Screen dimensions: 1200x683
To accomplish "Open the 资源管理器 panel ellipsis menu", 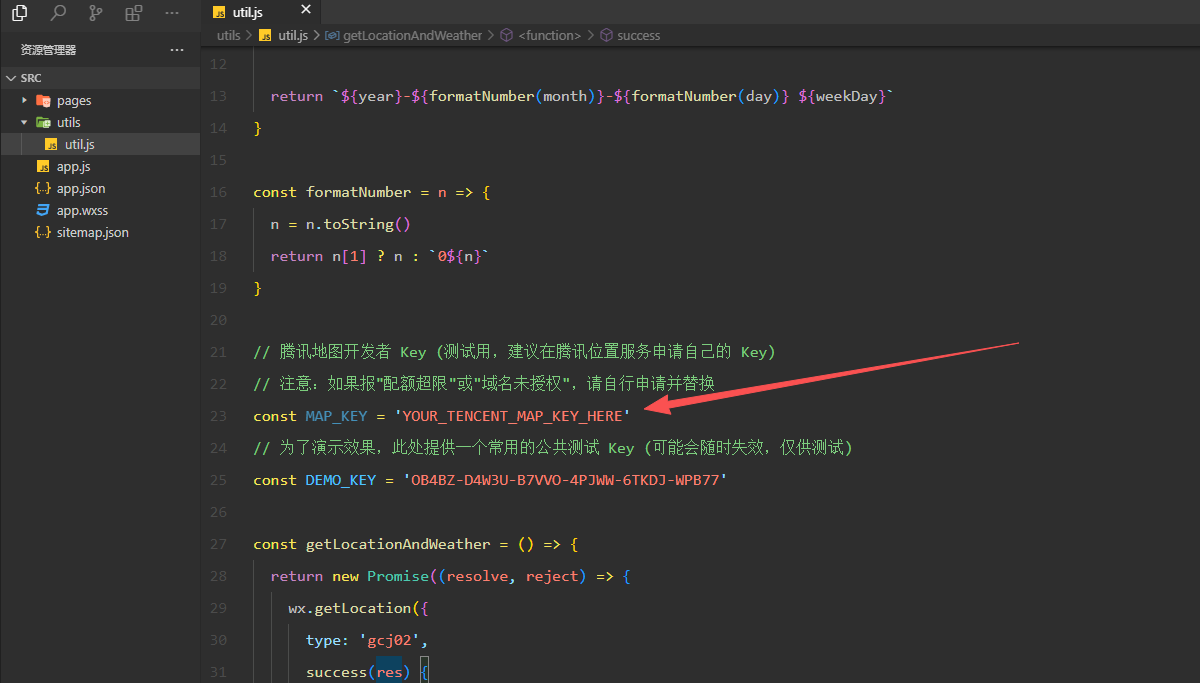I will 177,50.
